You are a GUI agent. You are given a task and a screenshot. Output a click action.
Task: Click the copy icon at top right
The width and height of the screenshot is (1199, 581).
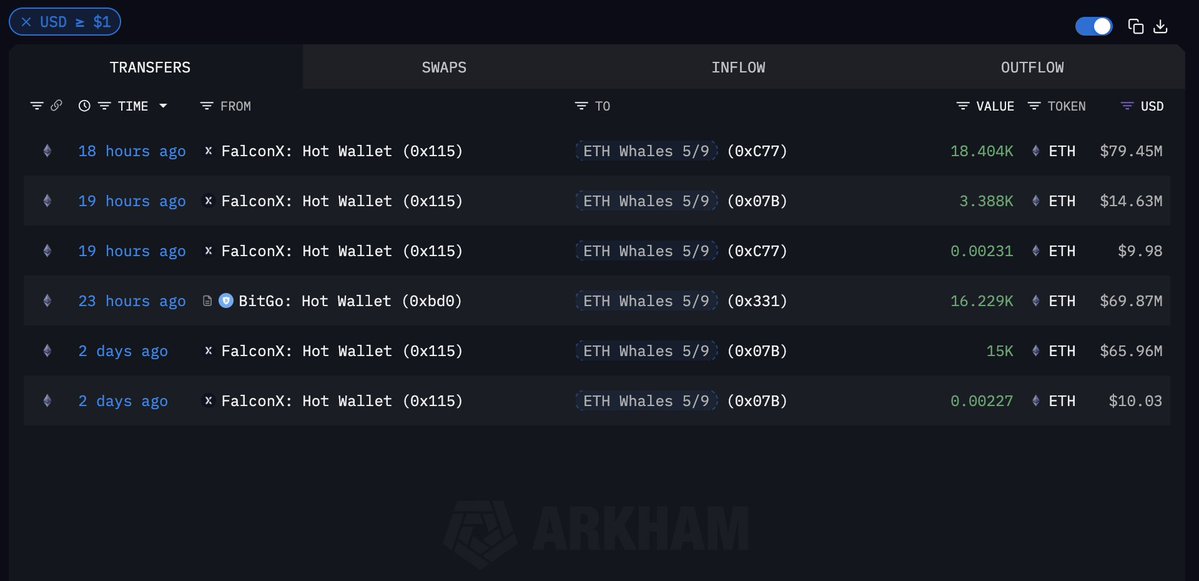(x=1136, y=26)
